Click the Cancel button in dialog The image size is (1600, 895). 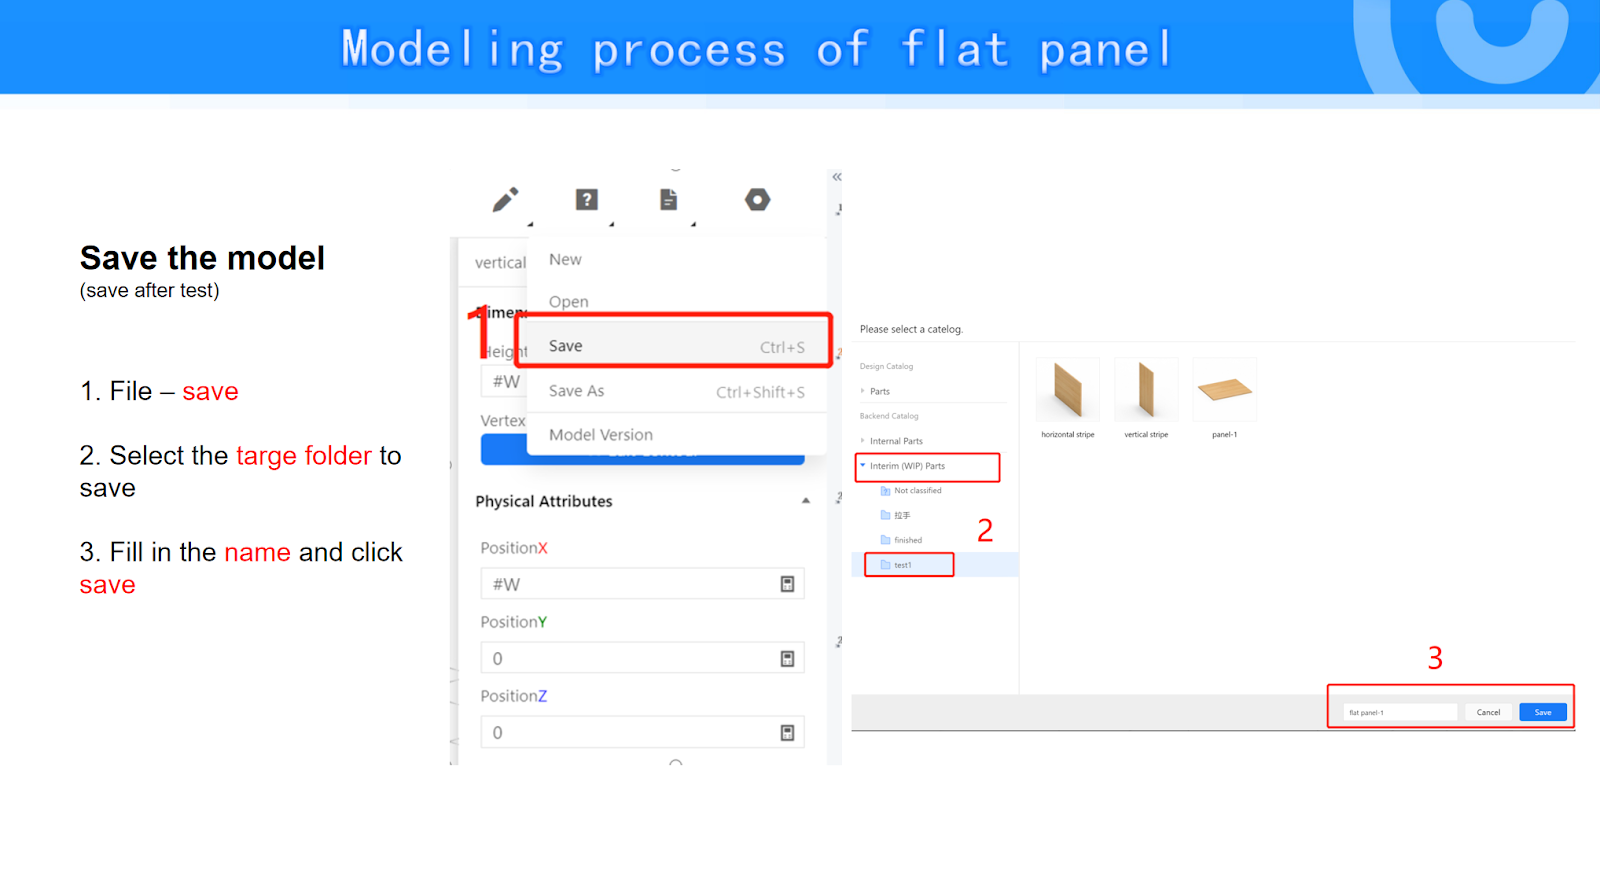1488,712
